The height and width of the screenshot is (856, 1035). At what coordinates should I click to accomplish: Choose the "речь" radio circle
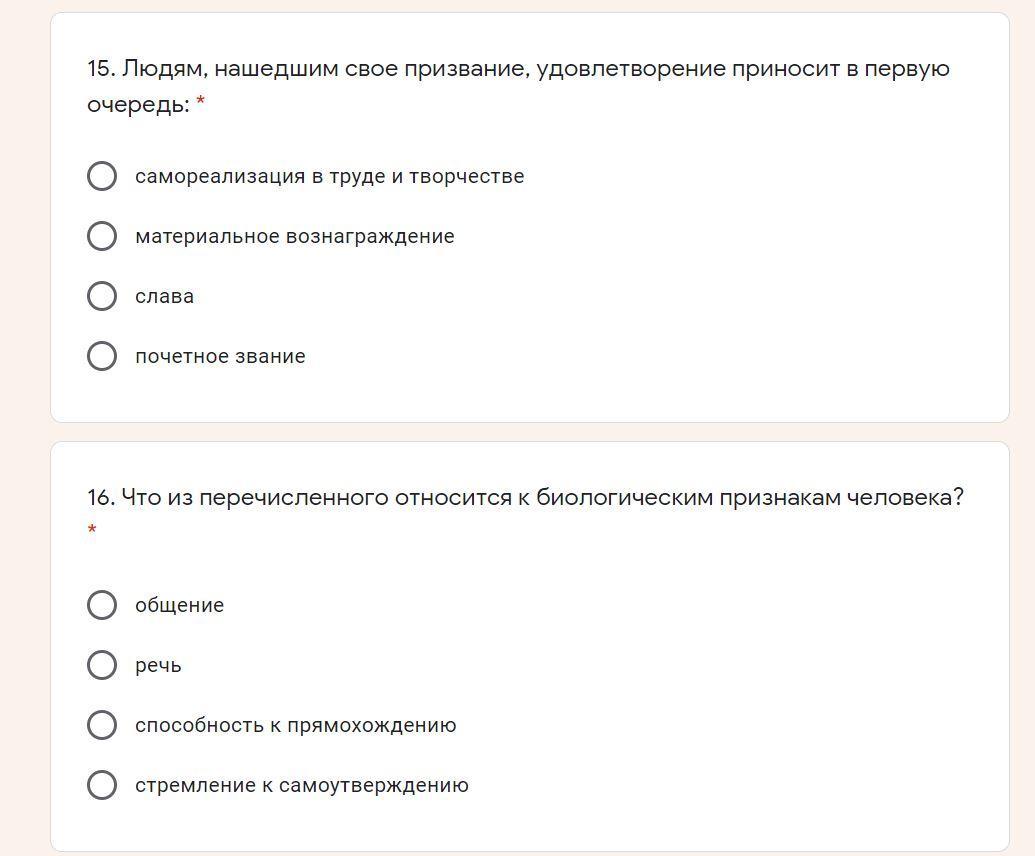tap(102, 665)
